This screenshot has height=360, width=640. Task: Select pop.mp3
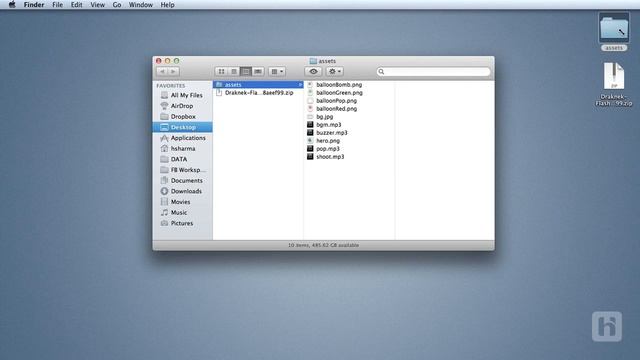coord(328,149)
